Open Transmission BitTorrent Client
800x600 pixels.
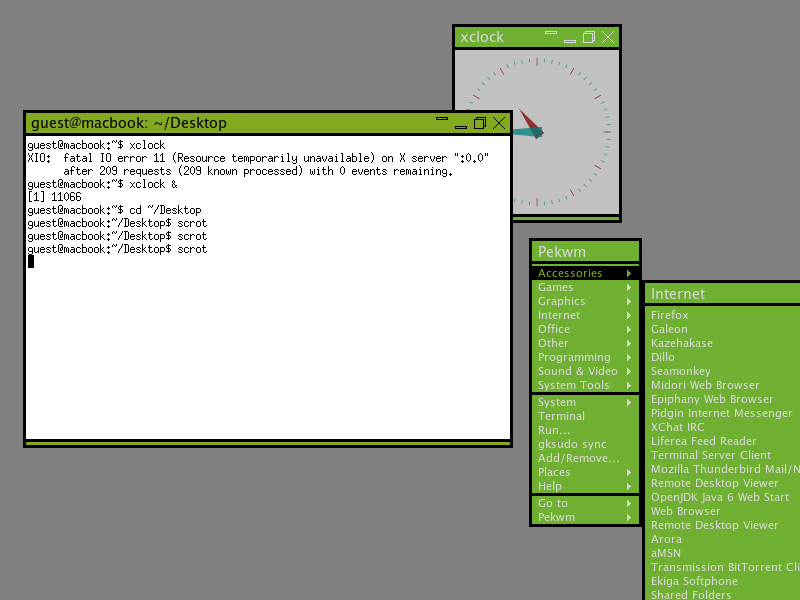pos(722,568)
